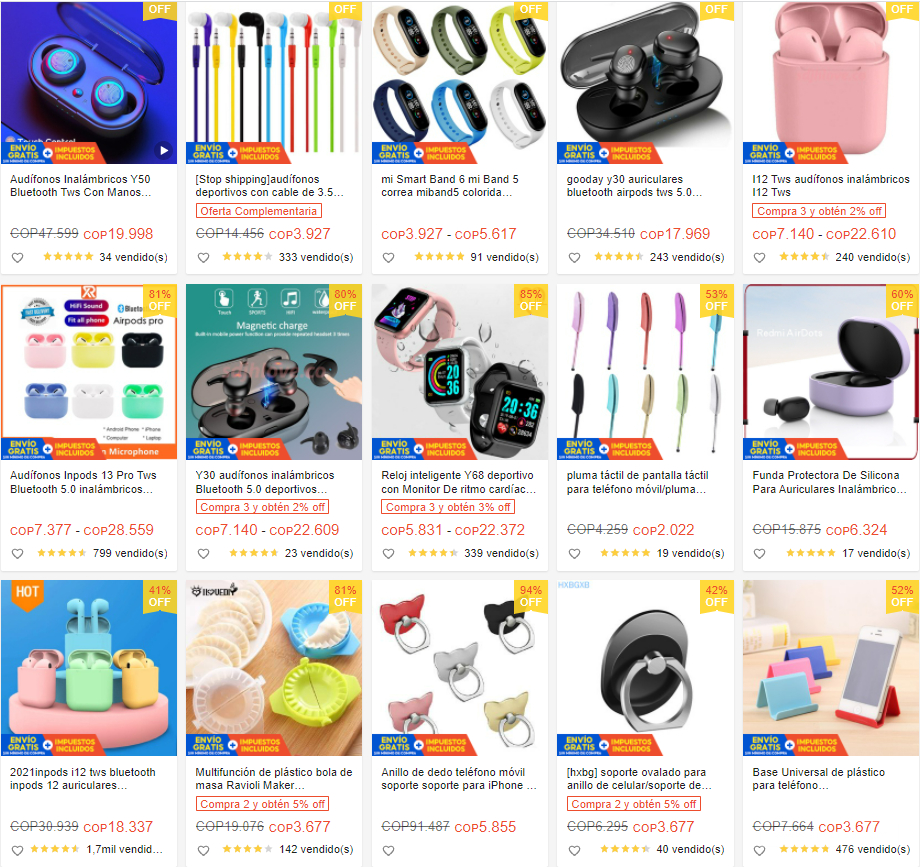This screenshot has height=867, width=920.
Task: Toggle heart for Reloj inteligente Y68
Action: pyautogui.click(x=388, y=553)
